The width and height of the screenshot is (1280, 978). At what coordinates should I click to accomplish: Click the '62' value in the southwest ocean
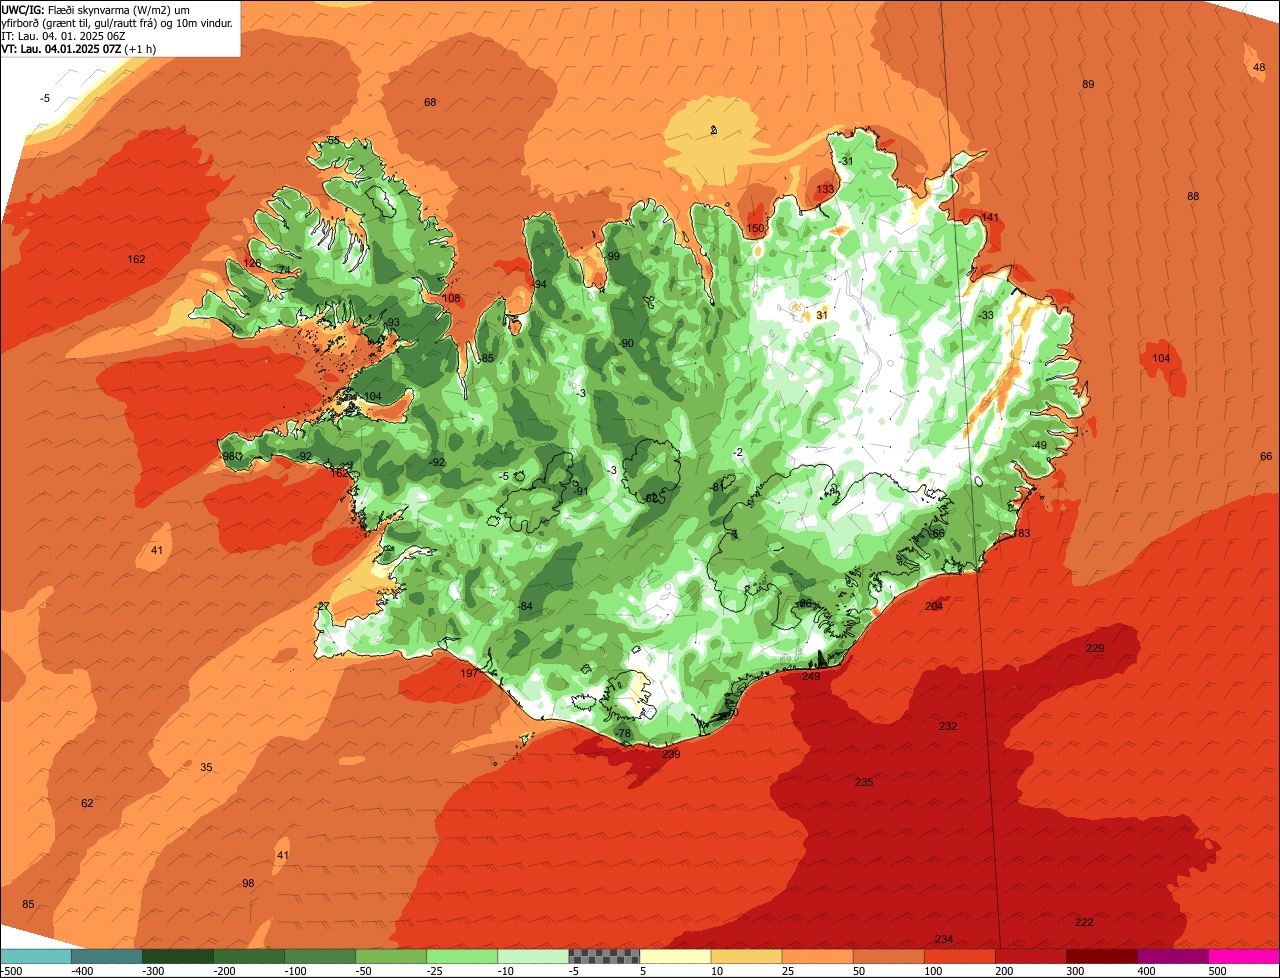point(87,804)
